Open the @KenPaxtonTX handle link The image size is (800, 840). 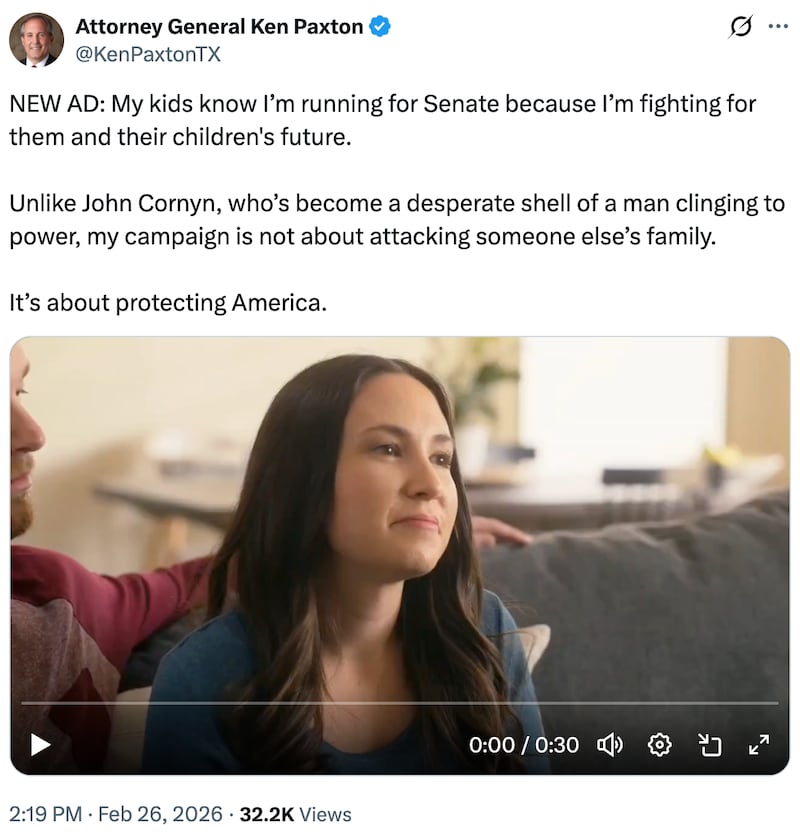[148, 54]
